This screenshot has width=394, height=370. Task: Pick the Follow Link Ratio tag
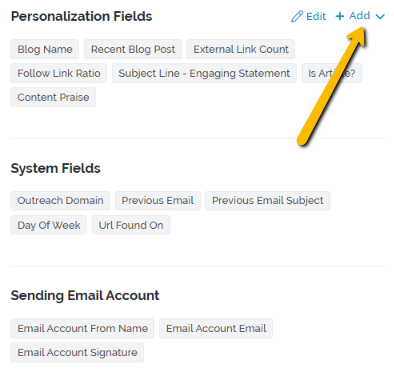point(59,73)
